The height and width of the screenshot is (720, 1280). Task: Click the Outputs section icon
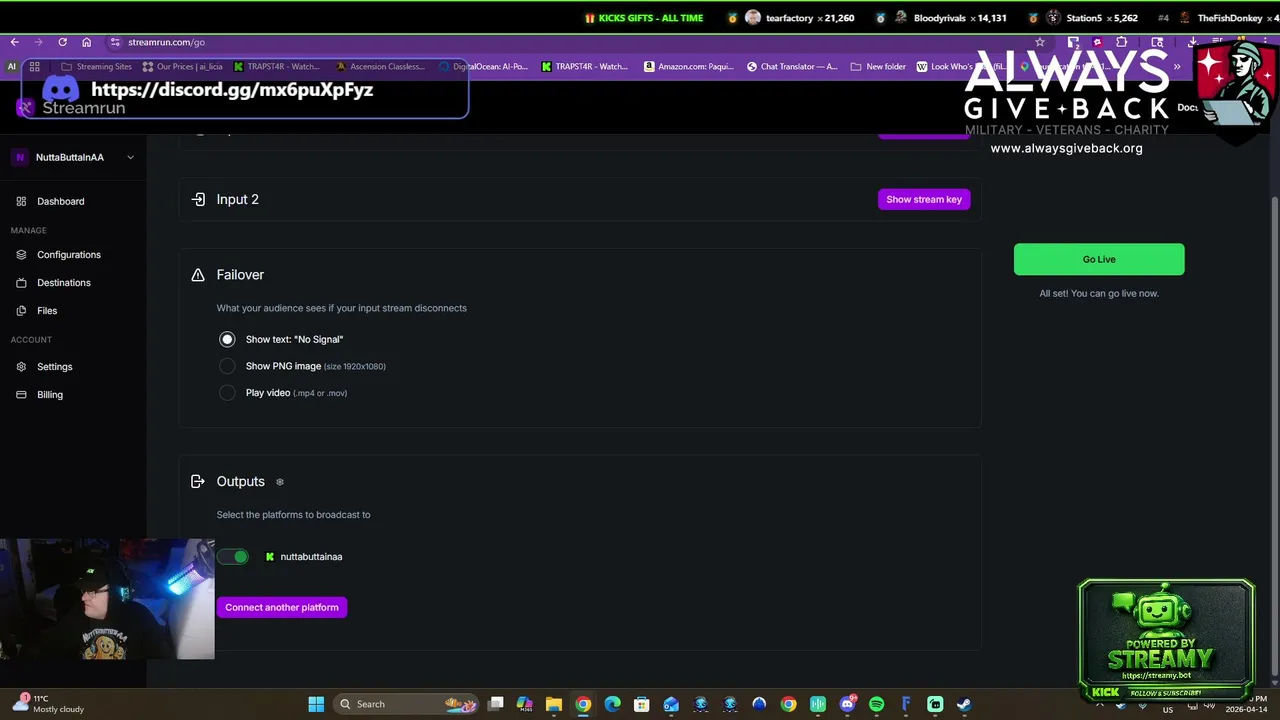[x=198, y=482]
